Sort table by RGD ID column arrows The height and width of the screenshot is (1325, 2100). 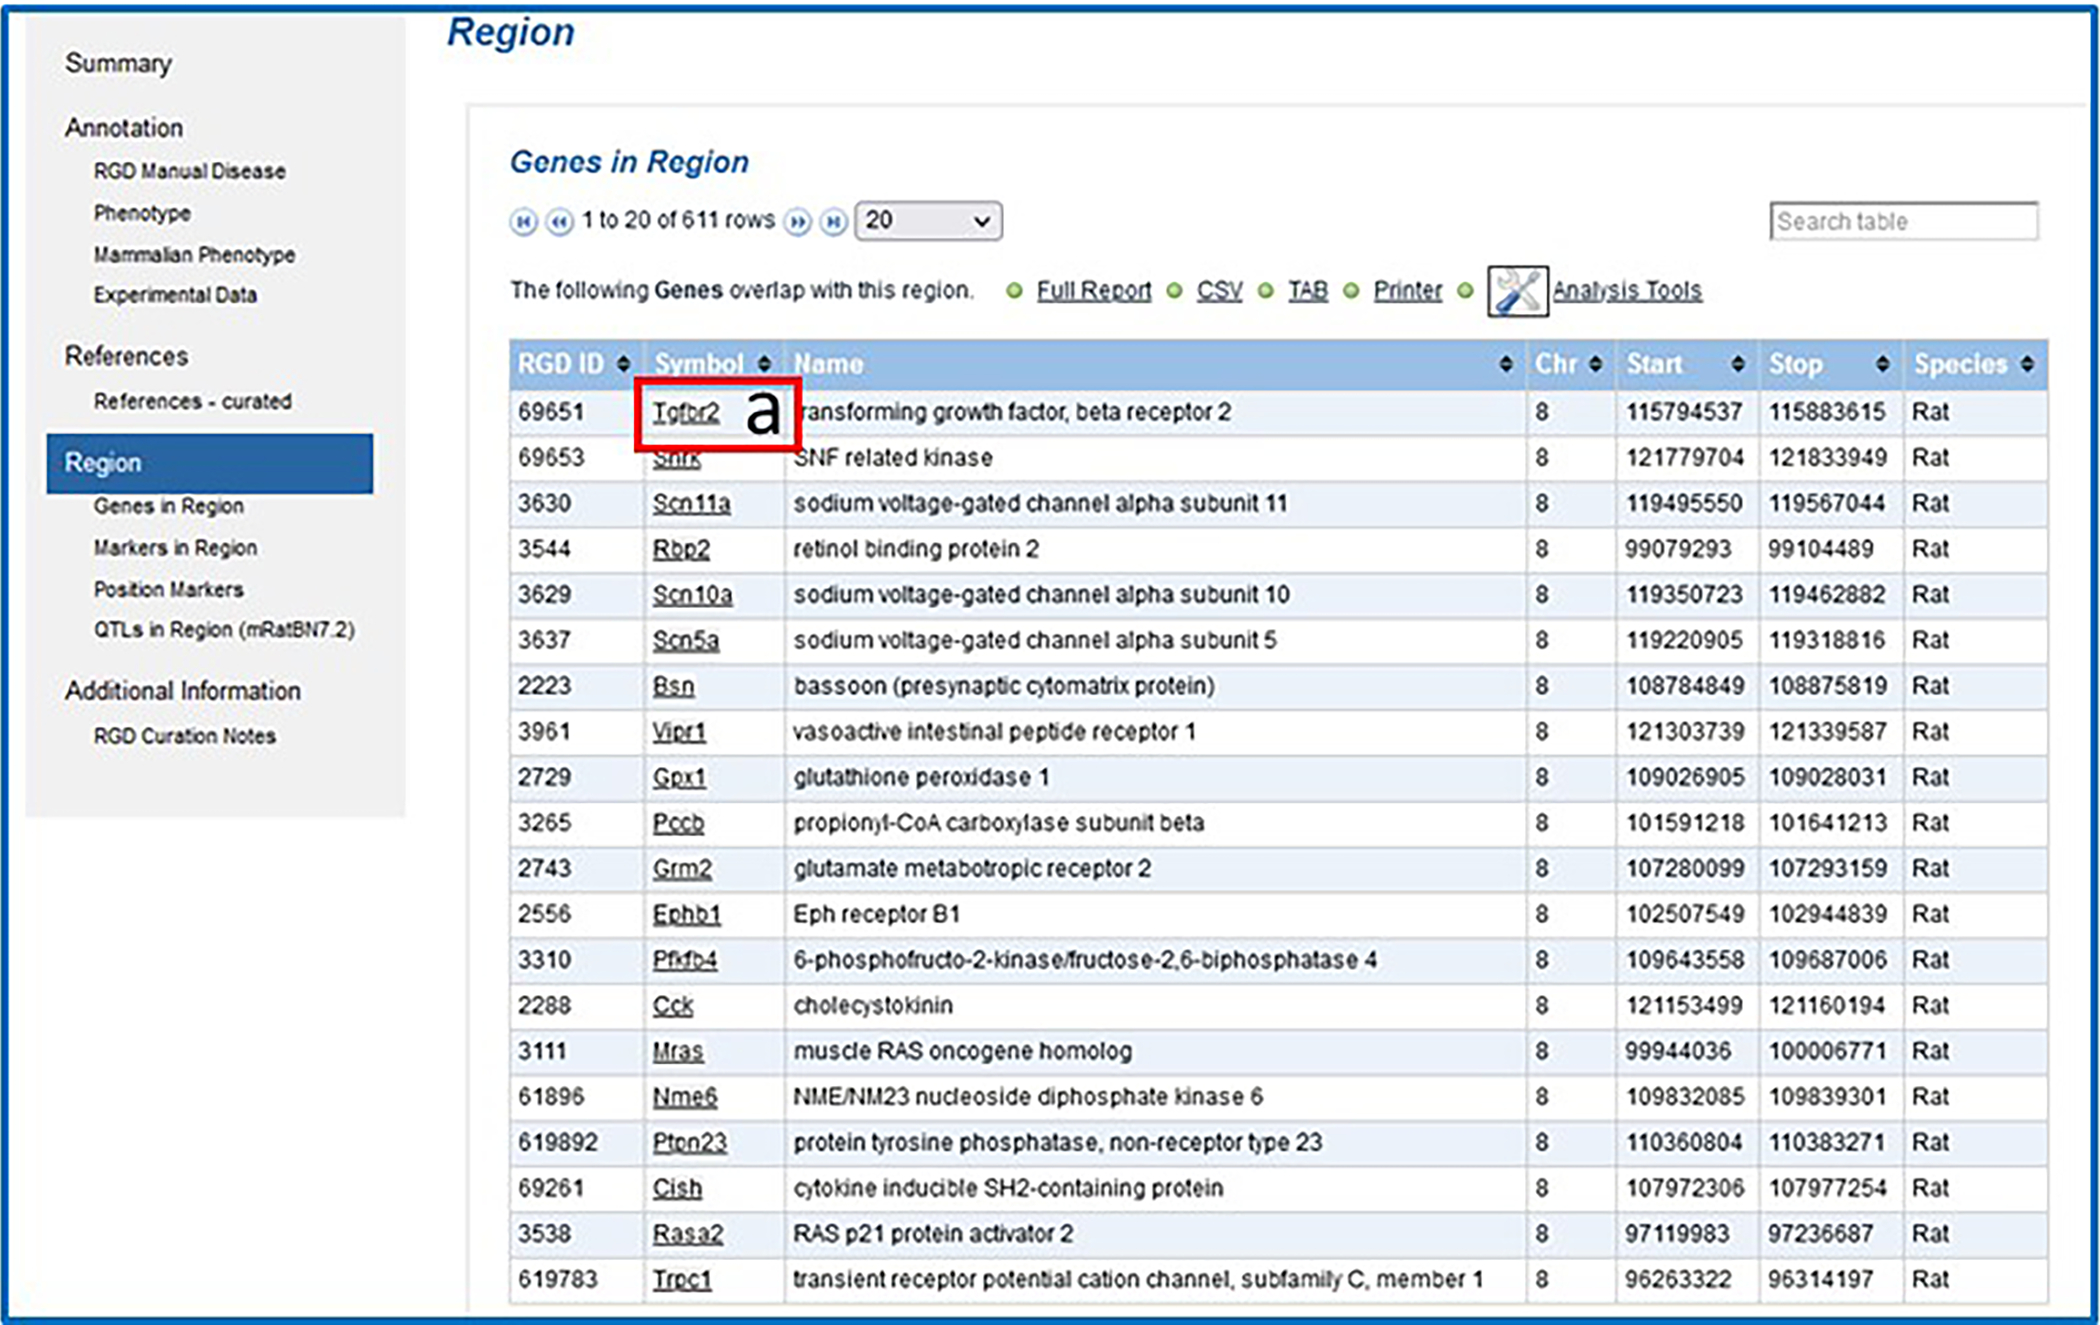click(623, 364)
